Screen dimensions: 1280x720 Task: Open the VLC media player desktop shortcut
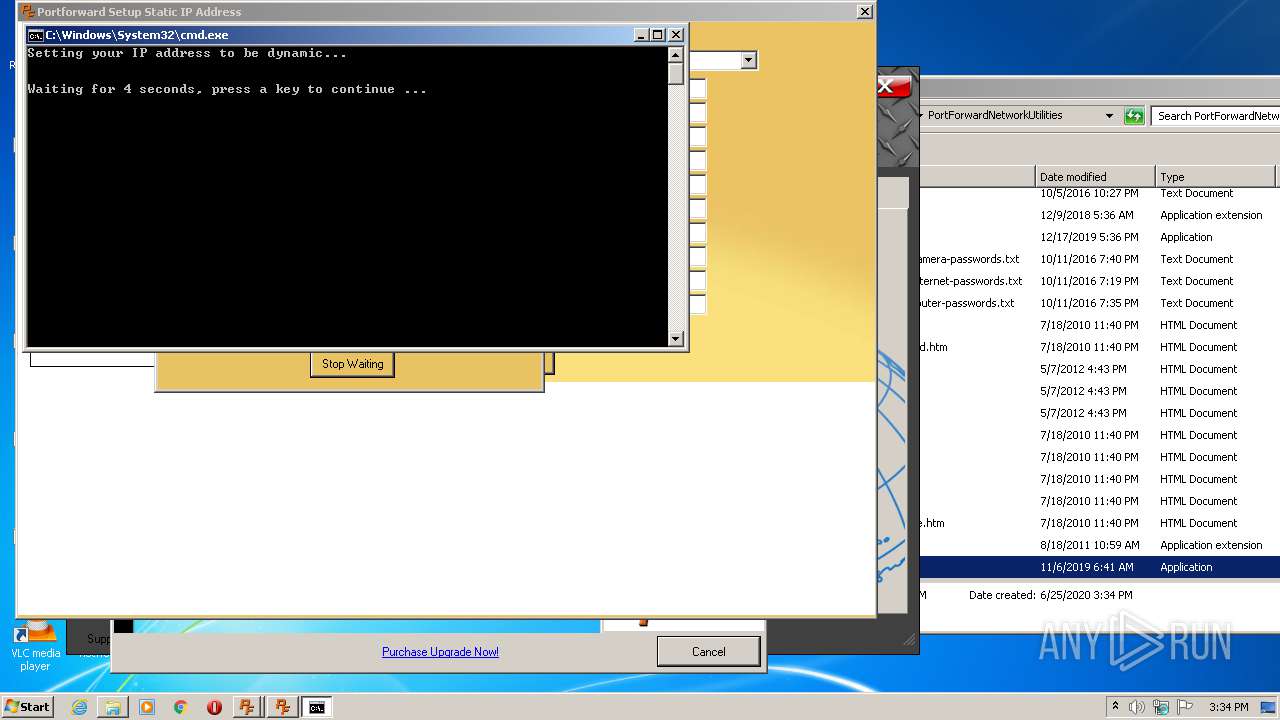point(35,645)
